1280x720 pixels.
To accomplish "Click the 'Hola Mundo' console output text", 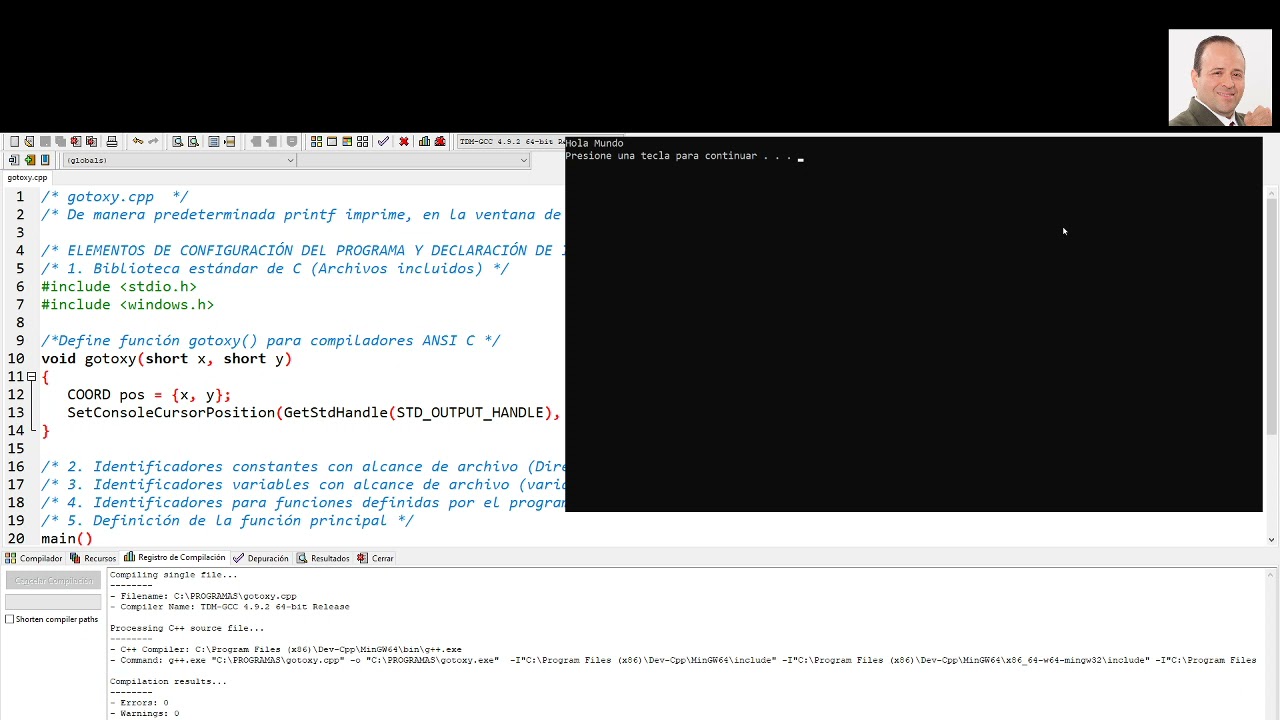I will click(x=594, y=143).
